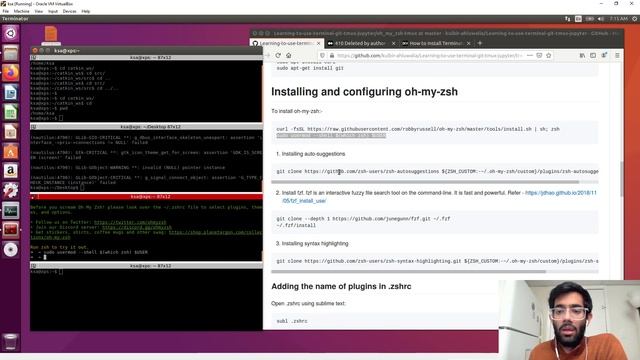Save page to Pocket
Image resolution: width=640 pixels, height=360 pixels.
(539, 56)
